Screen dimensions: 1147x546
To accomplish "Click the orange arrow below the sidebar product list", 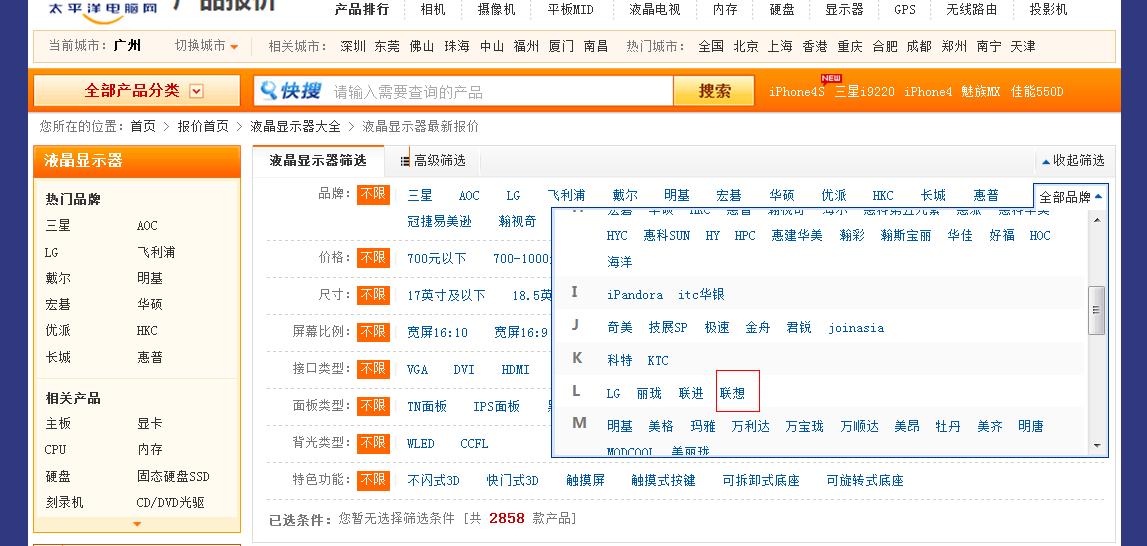I will (x=137, y=524).
